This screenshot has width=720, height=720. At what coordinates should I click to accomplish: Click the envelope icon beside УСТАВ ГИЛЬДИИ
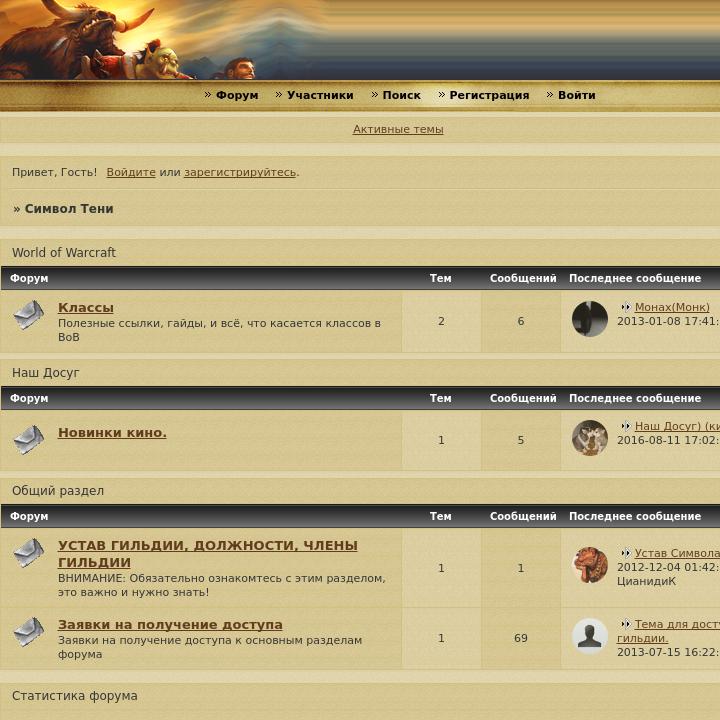pos(28,553)
